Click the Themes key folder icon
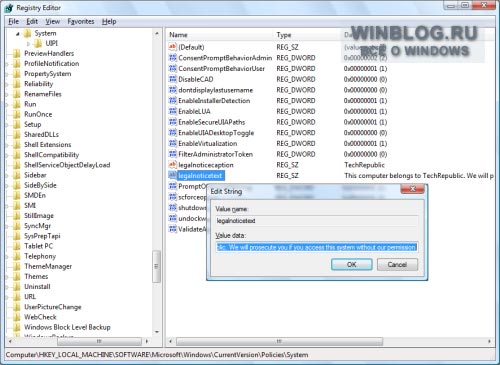This screenshot has width=500, height=365. 17,276
